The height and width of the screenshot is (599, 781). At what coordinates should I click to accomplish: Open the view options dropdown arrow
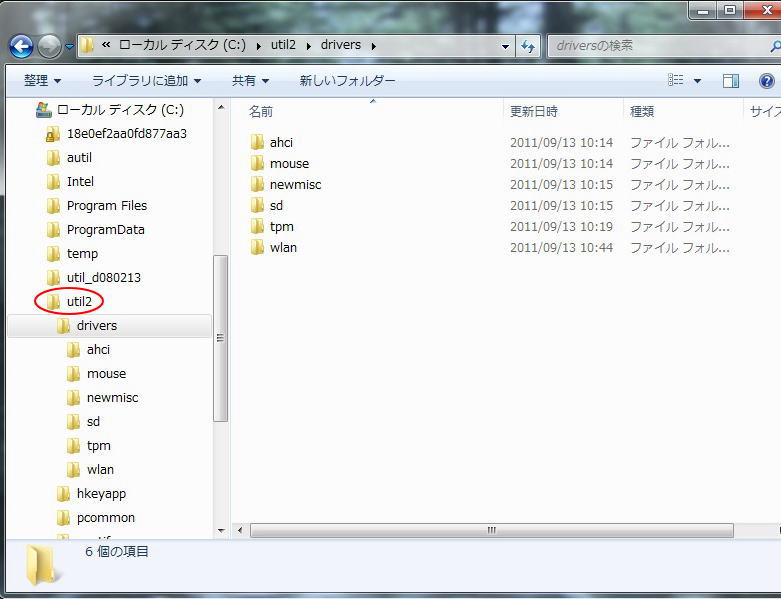tap(697, 81)
